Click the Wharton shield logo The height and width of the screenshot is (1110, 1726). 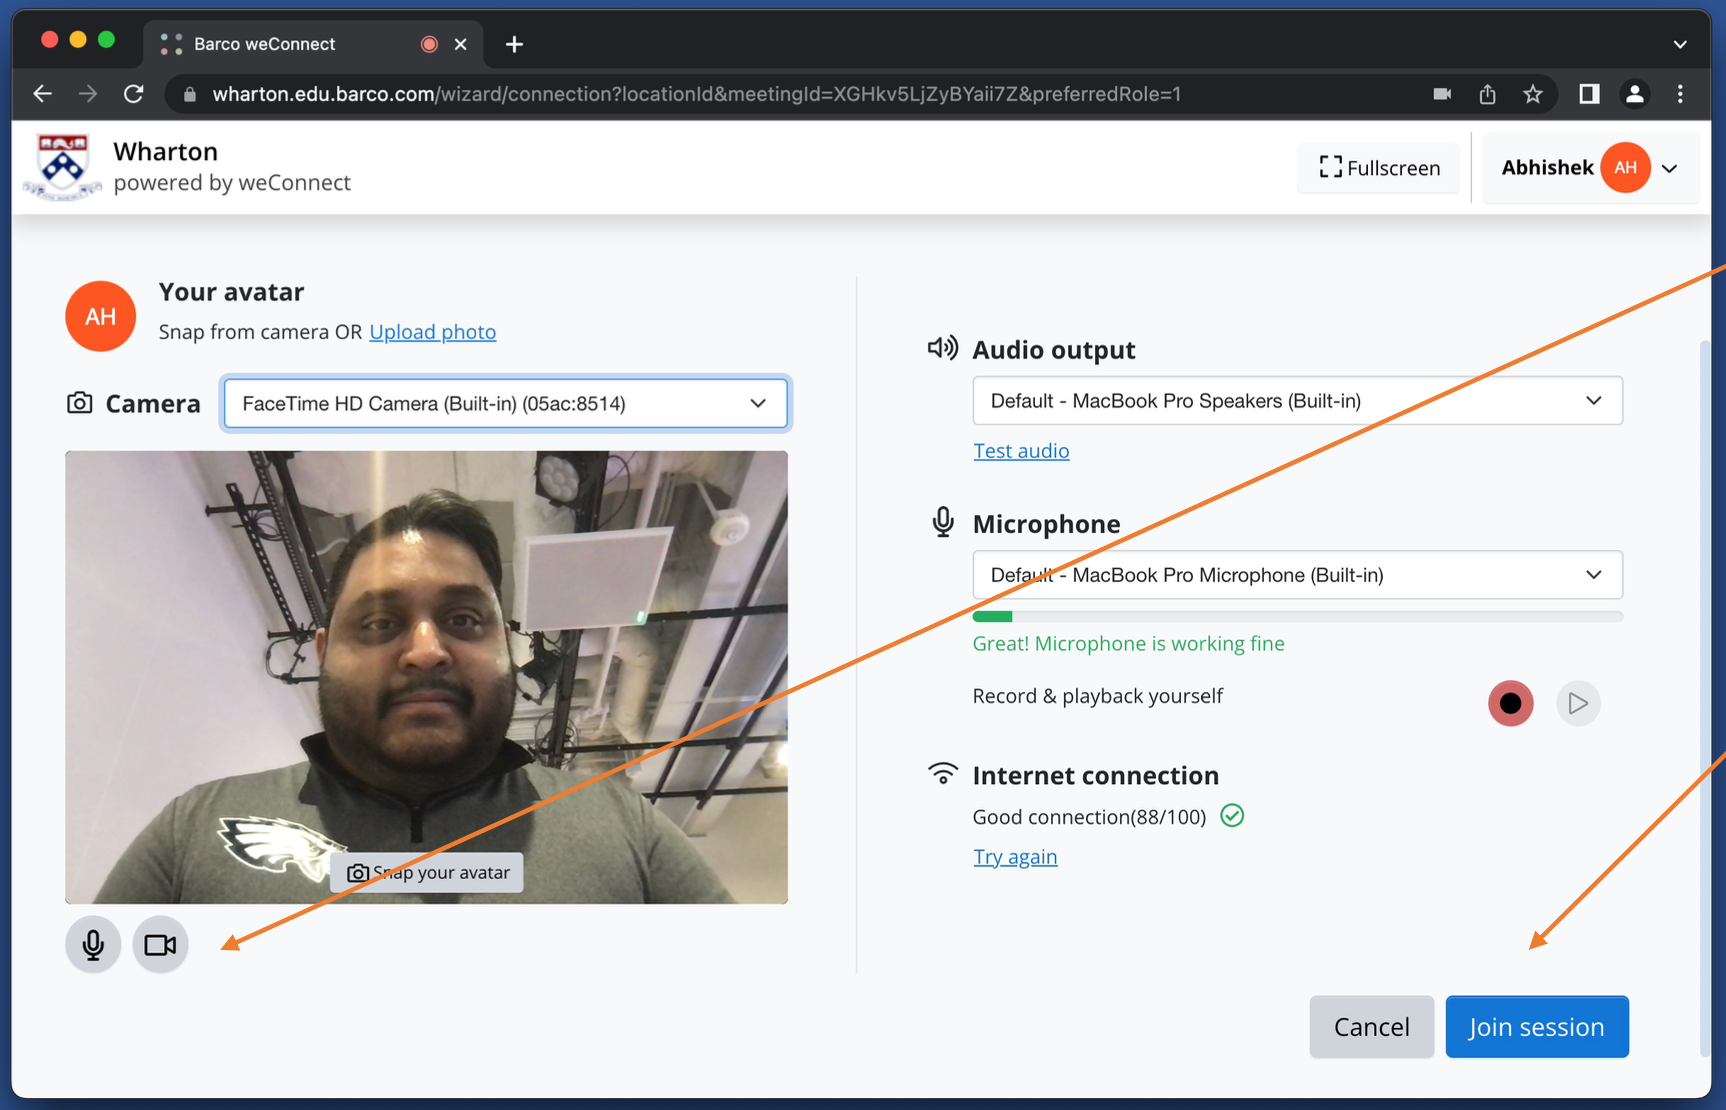[62, 166]
